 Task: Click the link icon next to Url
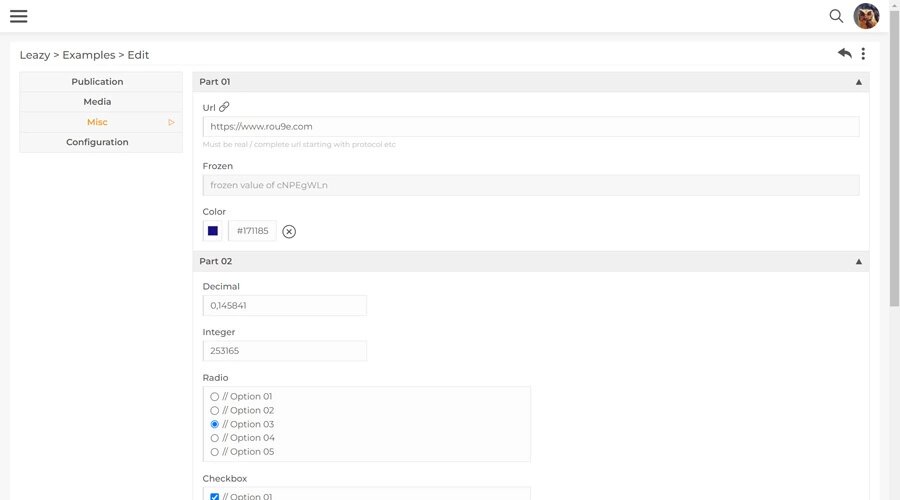(224, 107)
